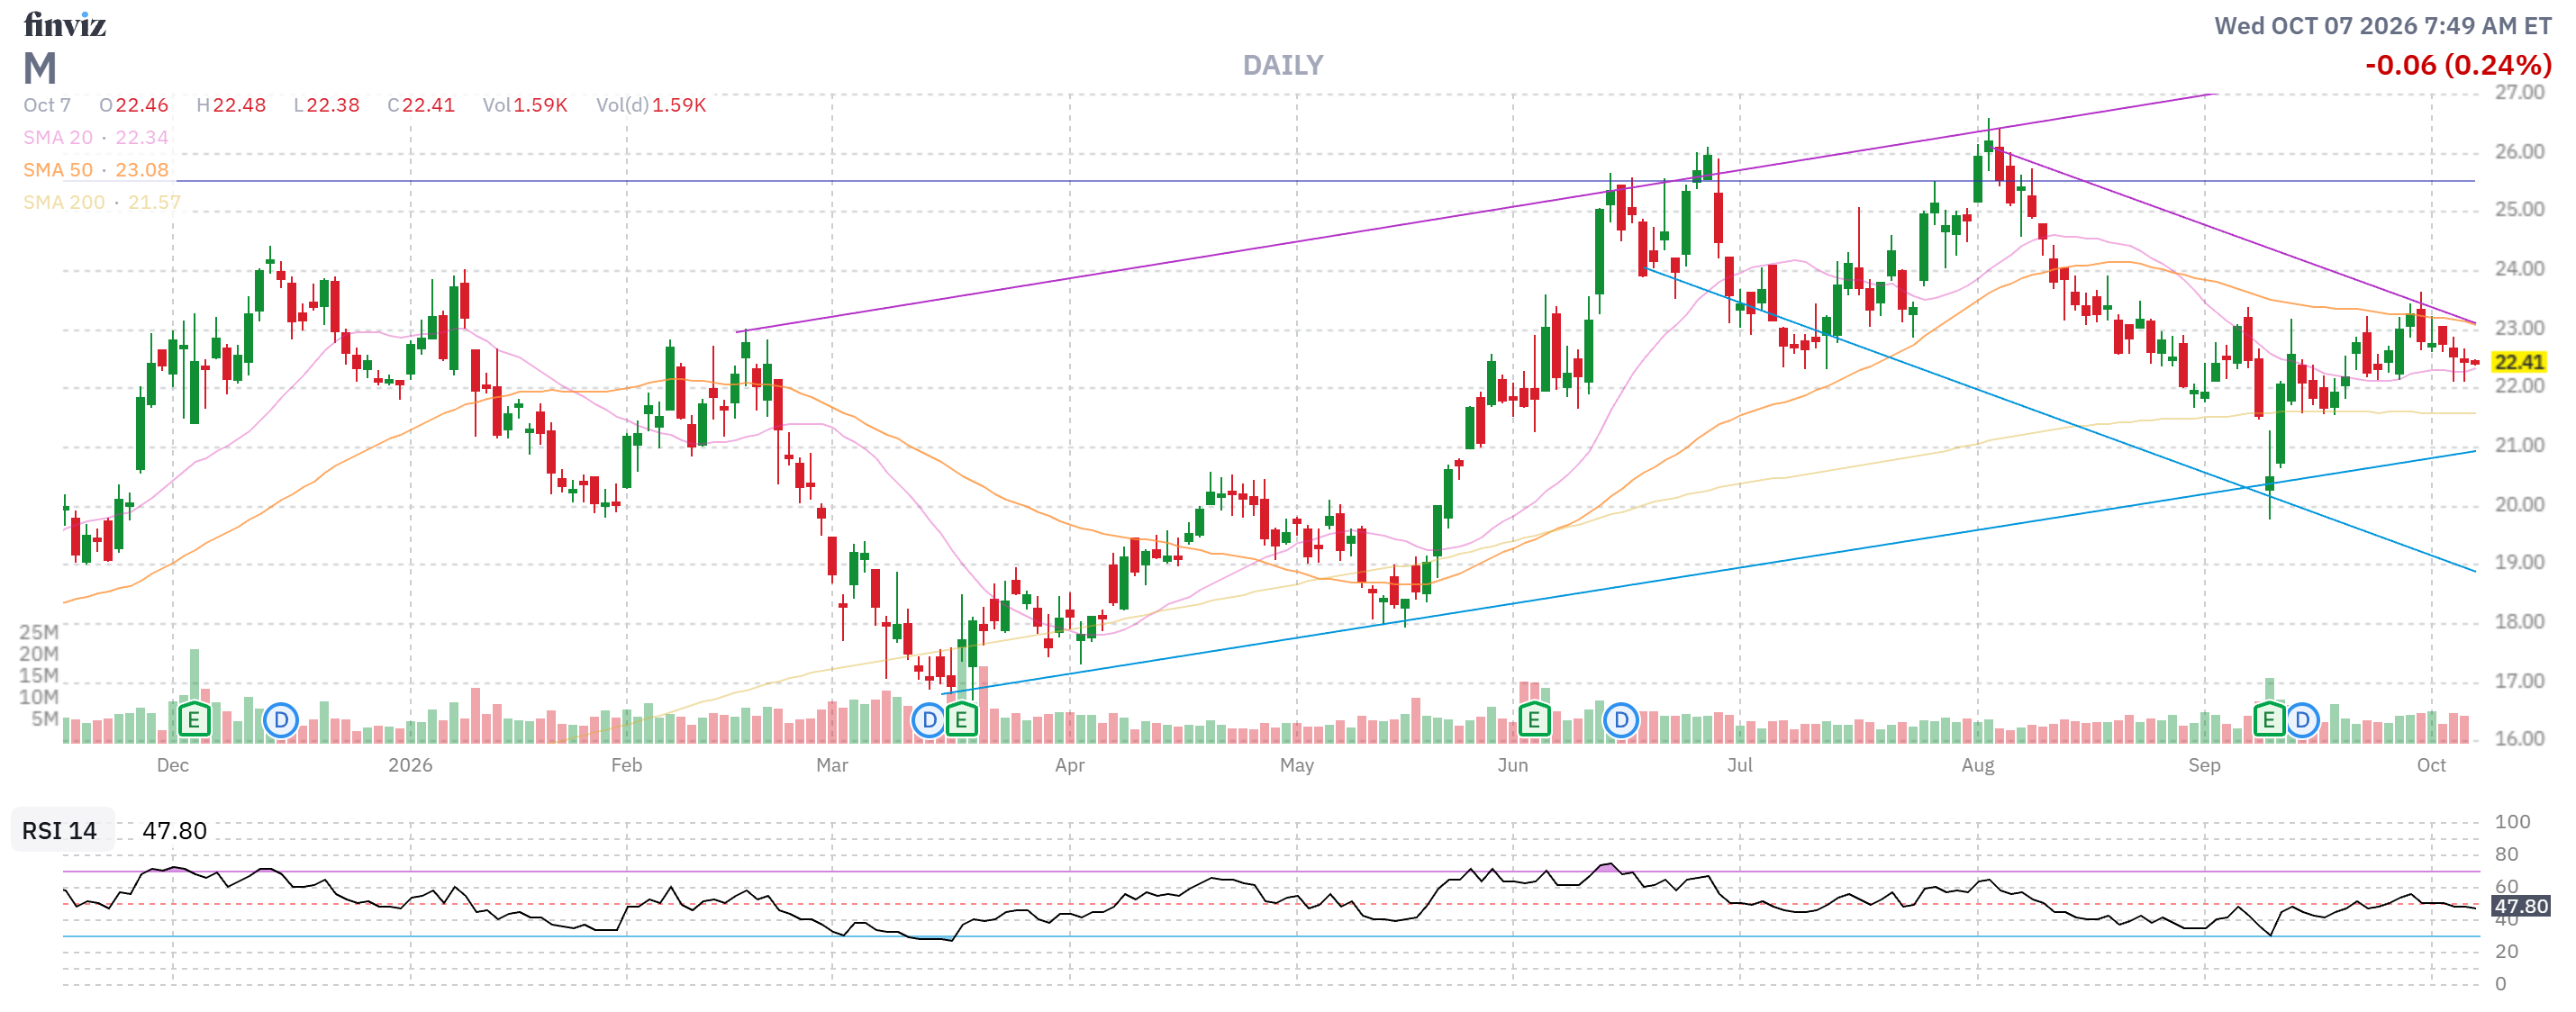The height and width of the screenshot is (1012, 2576).
Task: Click the RSI value 47.80 beside RSI 14
Action: click(174, 830)
